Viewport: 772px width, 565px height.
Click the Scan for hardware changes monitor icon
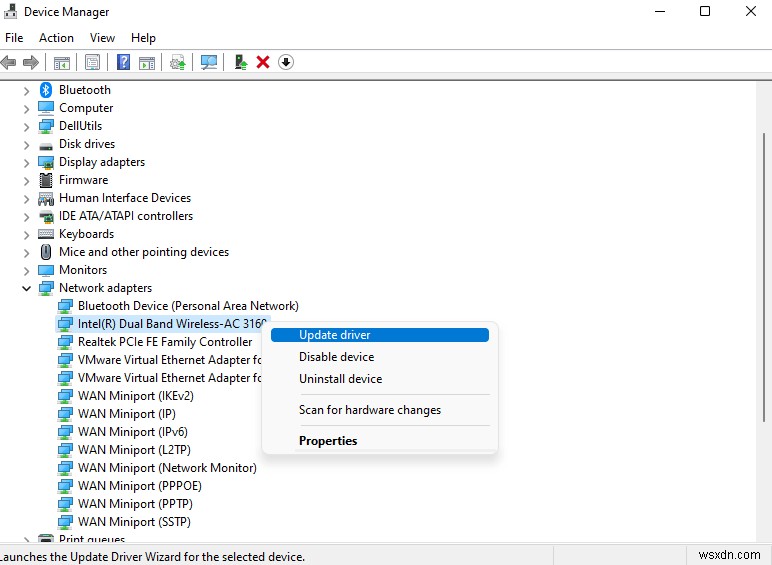click(209, 63)
